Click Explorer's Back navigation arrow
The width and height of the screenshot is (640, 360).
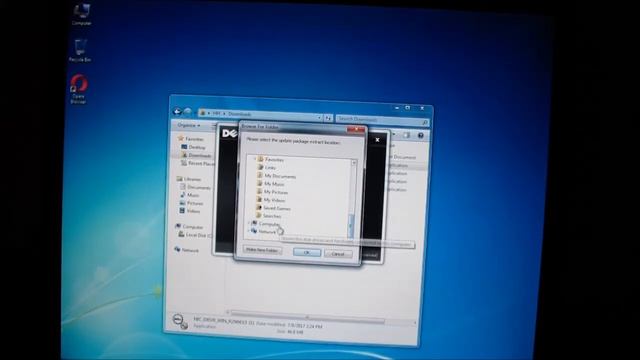(x=177, y=111)
